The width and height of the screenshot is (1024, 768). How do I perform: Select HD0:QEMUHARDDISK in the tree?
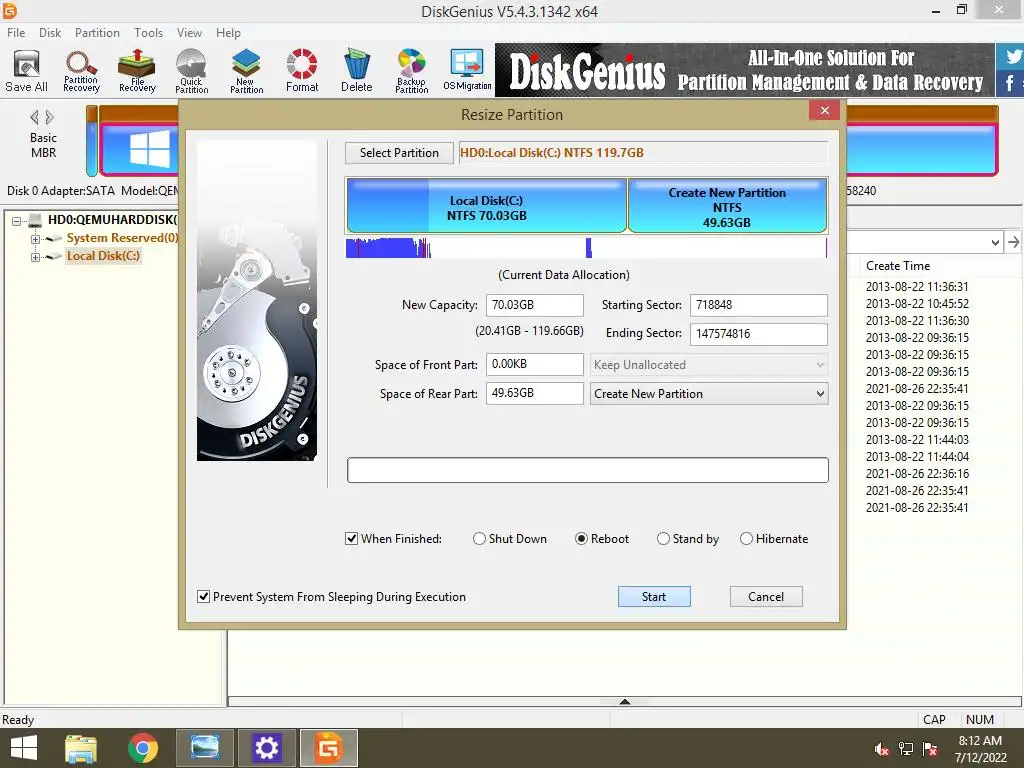(112, 220)
